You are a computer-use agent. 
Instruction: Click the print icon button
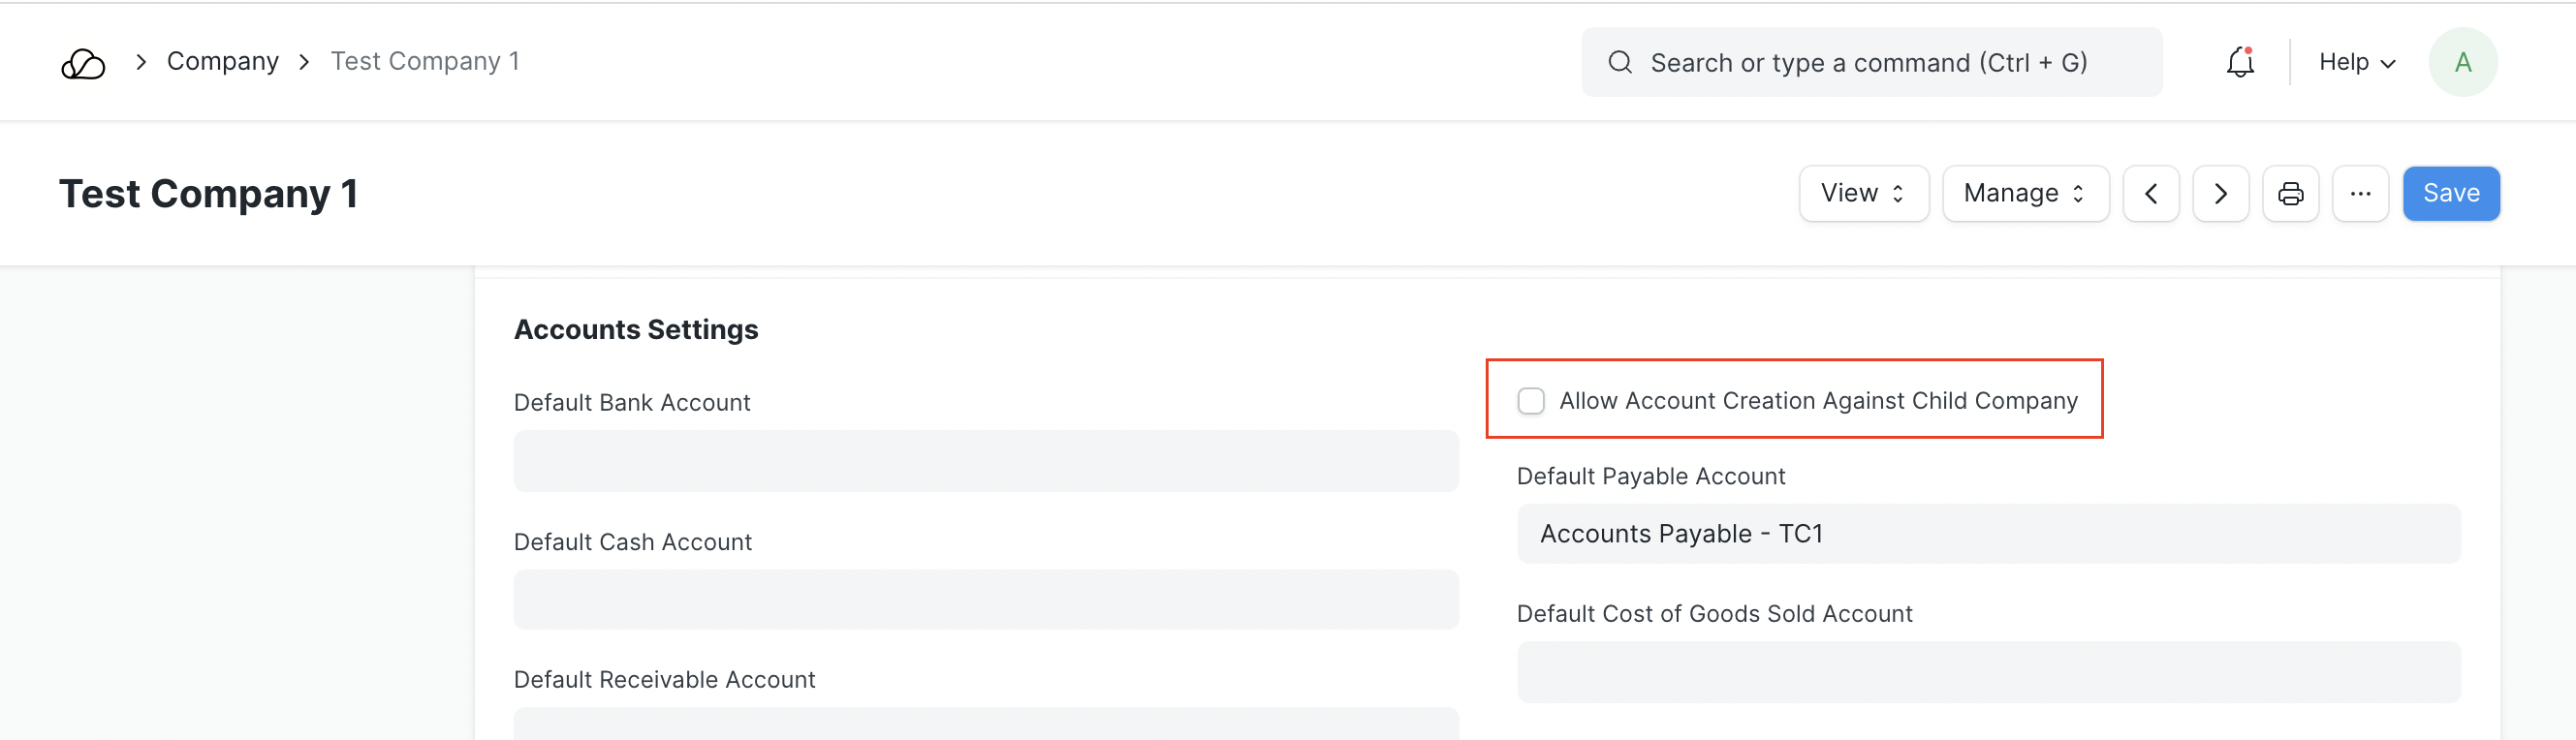(2290, 194)
